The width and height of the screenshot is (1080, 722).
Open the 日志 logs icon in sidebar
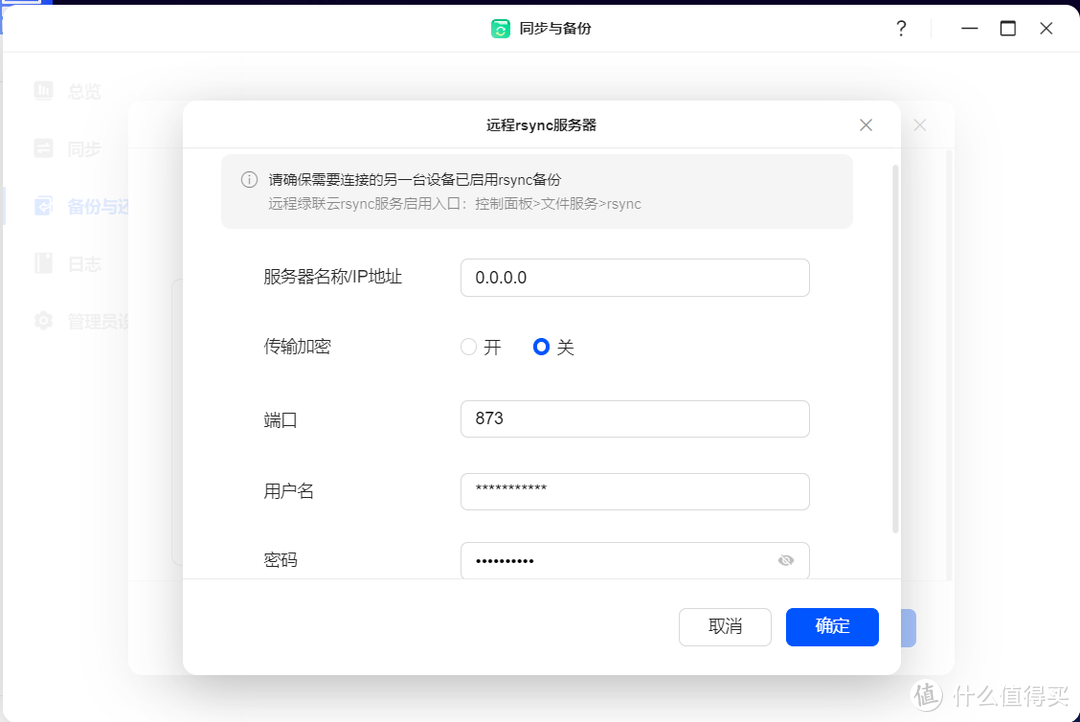tap(43, 263)
